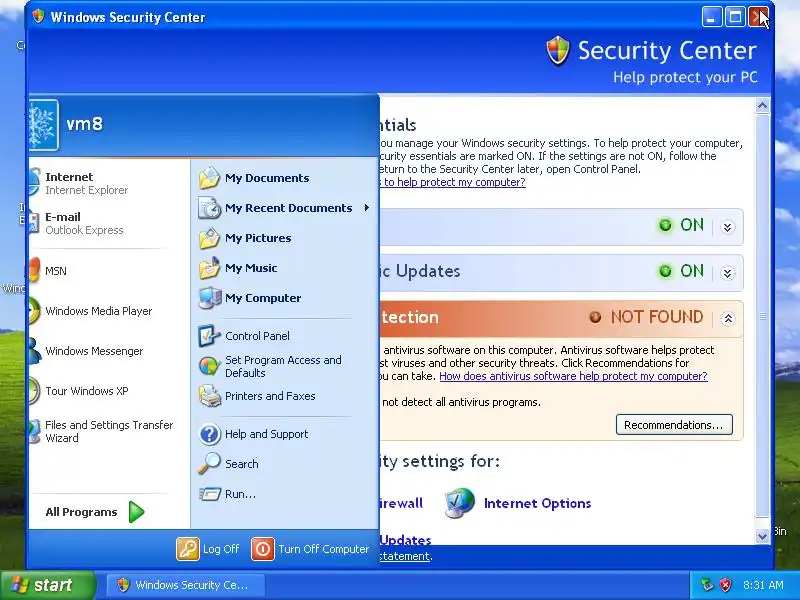The image size is (800, 600).
Task: Click the Security Center vertical scrollbar thumb
Action: [762, 316]
